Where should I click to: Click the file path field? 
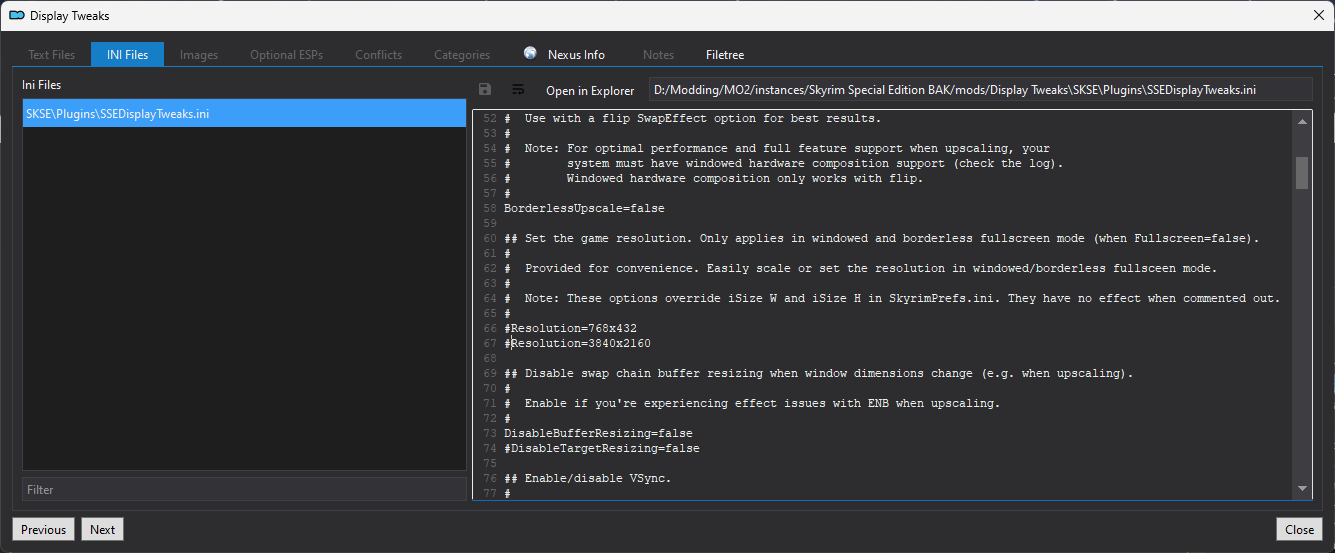pyautogui.click(x=980, y=89)
